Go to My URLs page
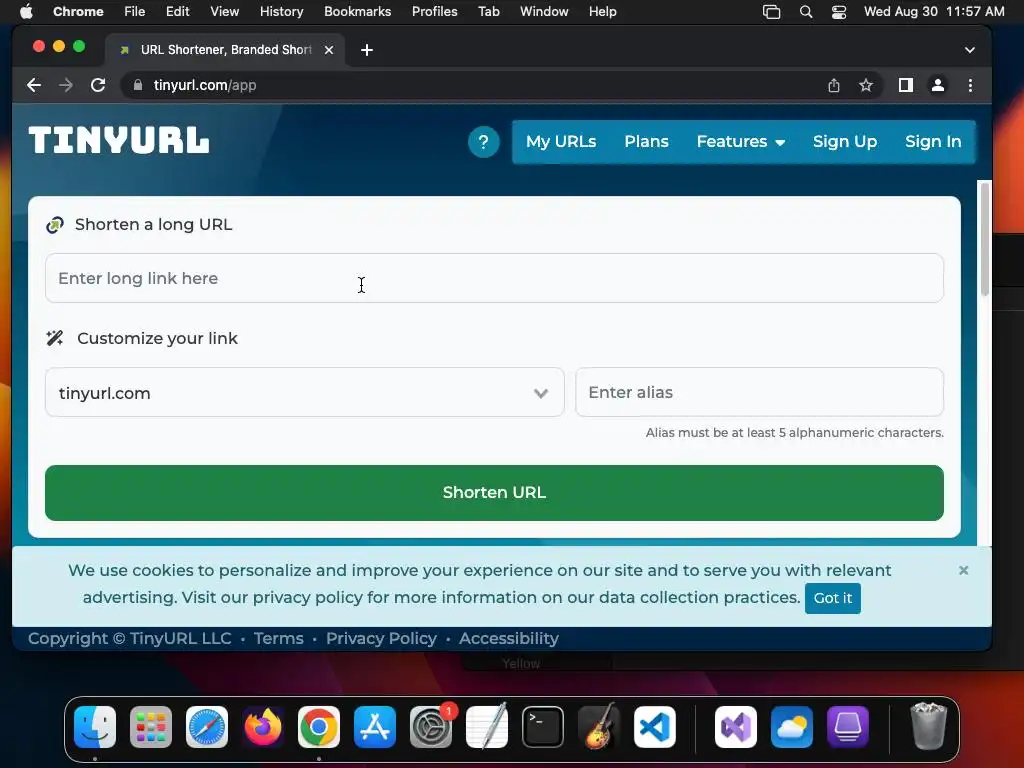The height and width of the screenshot is (768, 1024). tap(561, 142)
